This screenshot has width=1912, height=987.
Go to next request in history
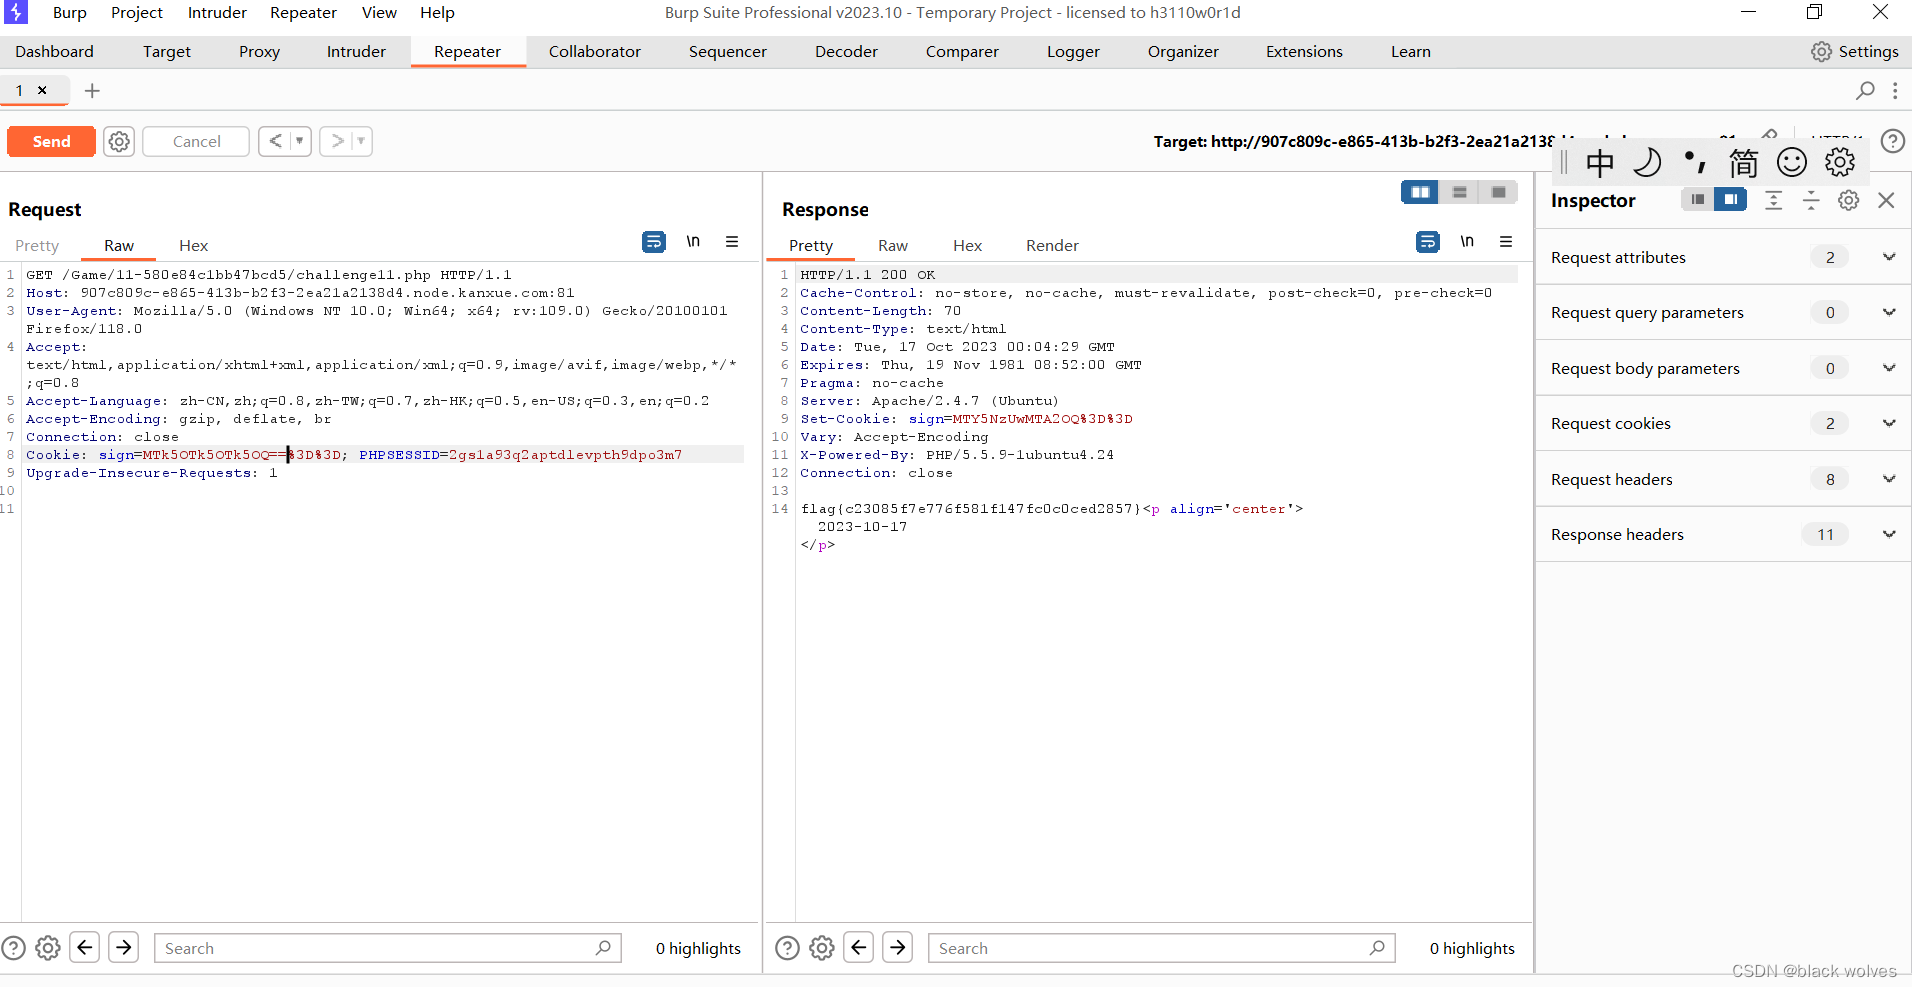click(x=337, y=141)
